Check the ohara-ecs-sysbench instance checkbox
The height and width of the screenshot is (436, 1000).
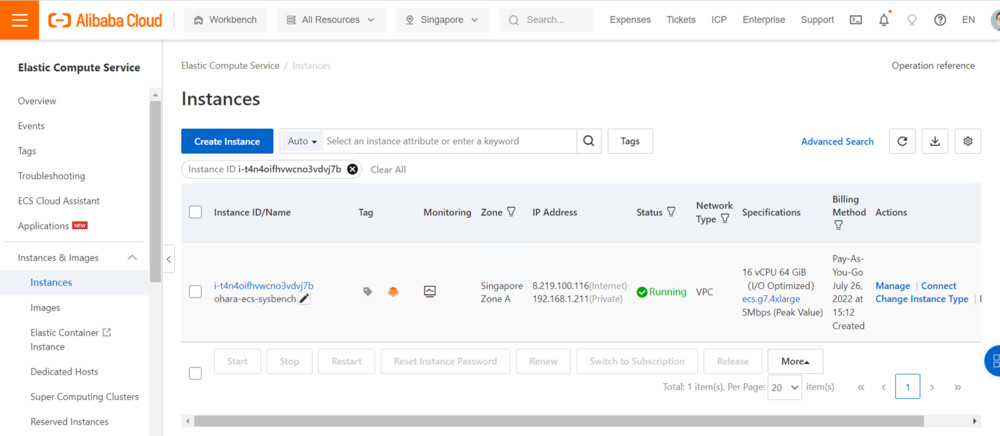coord(195,292)
